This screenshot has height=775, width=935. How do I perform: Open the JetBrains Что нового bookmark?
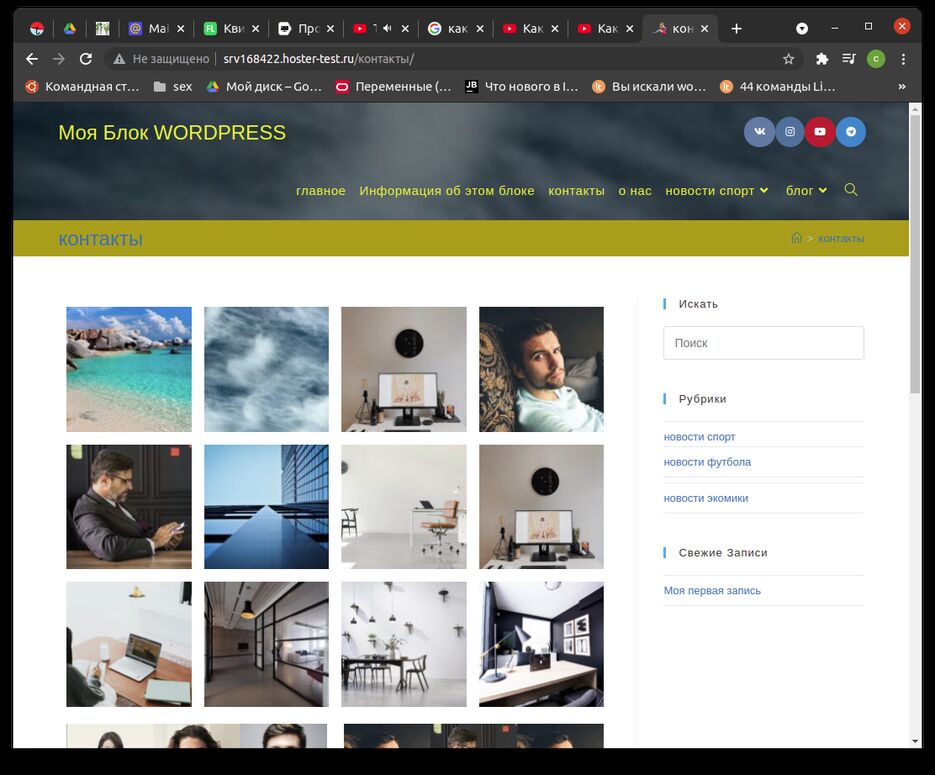pos(522,86)
